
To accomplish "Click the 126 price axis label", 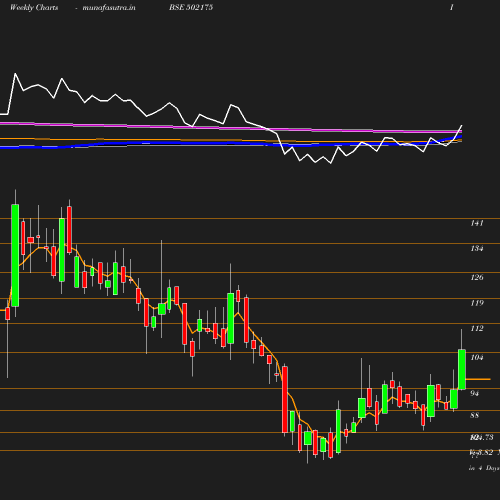I will [x=477, y=277].
